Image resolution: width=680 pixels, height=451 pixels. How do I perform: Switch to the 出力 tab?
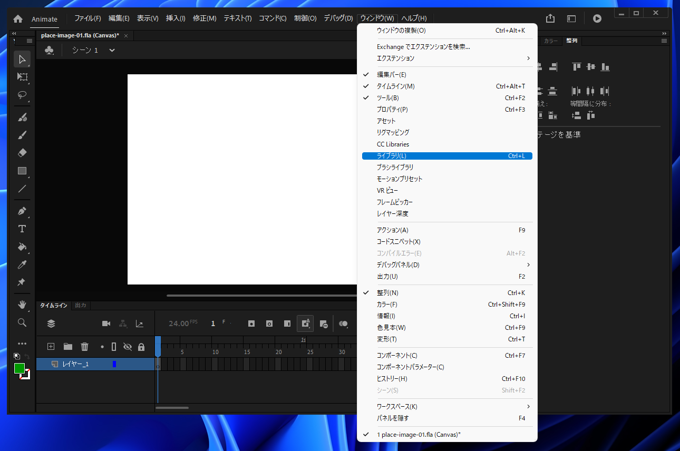coord(80,305)
